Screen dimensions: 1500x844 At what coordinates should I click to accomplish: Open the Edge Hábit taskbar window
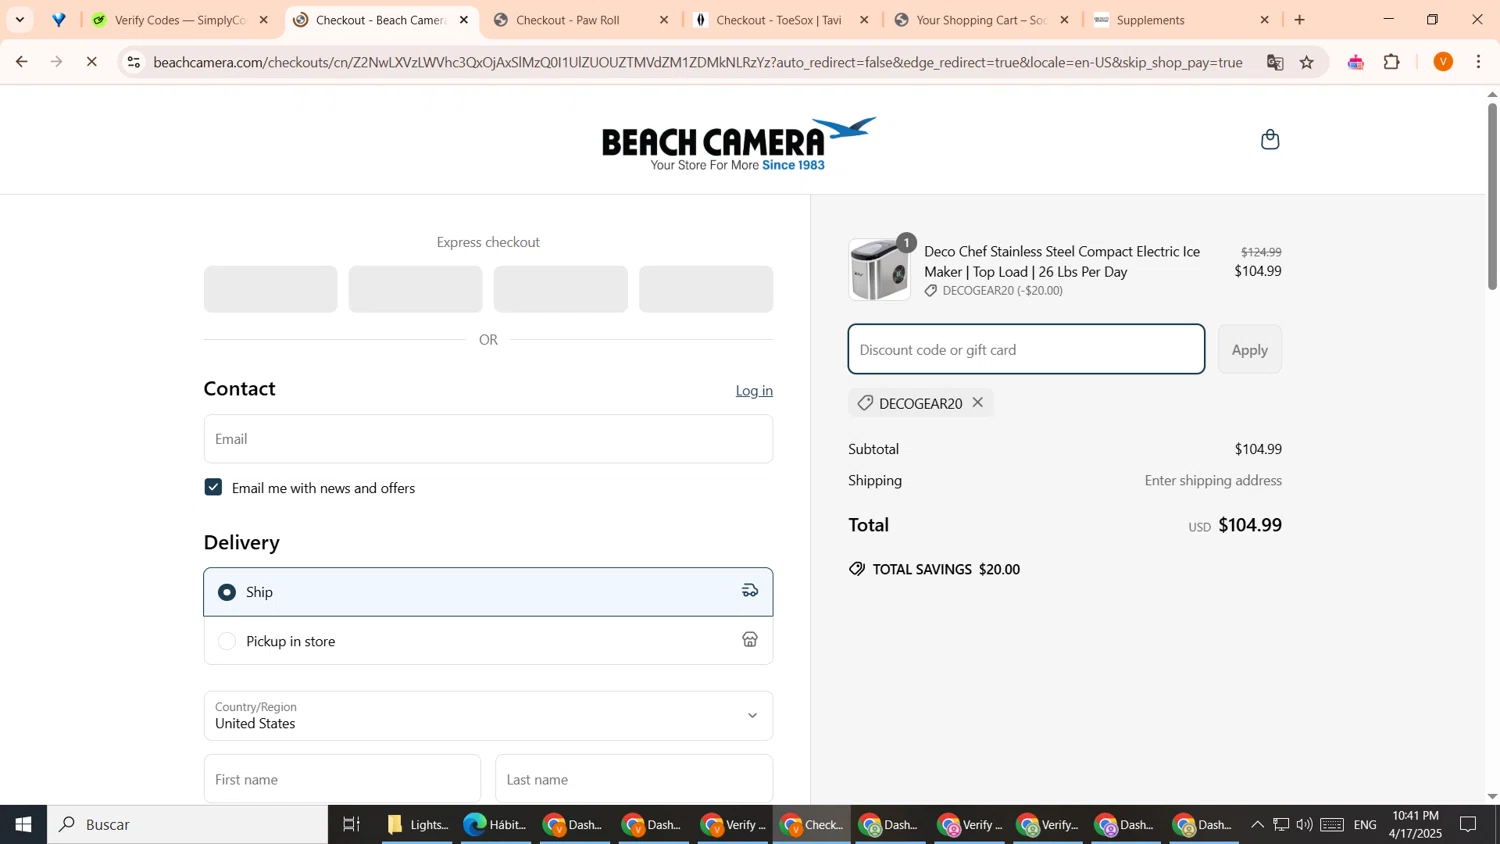[496, 825]
